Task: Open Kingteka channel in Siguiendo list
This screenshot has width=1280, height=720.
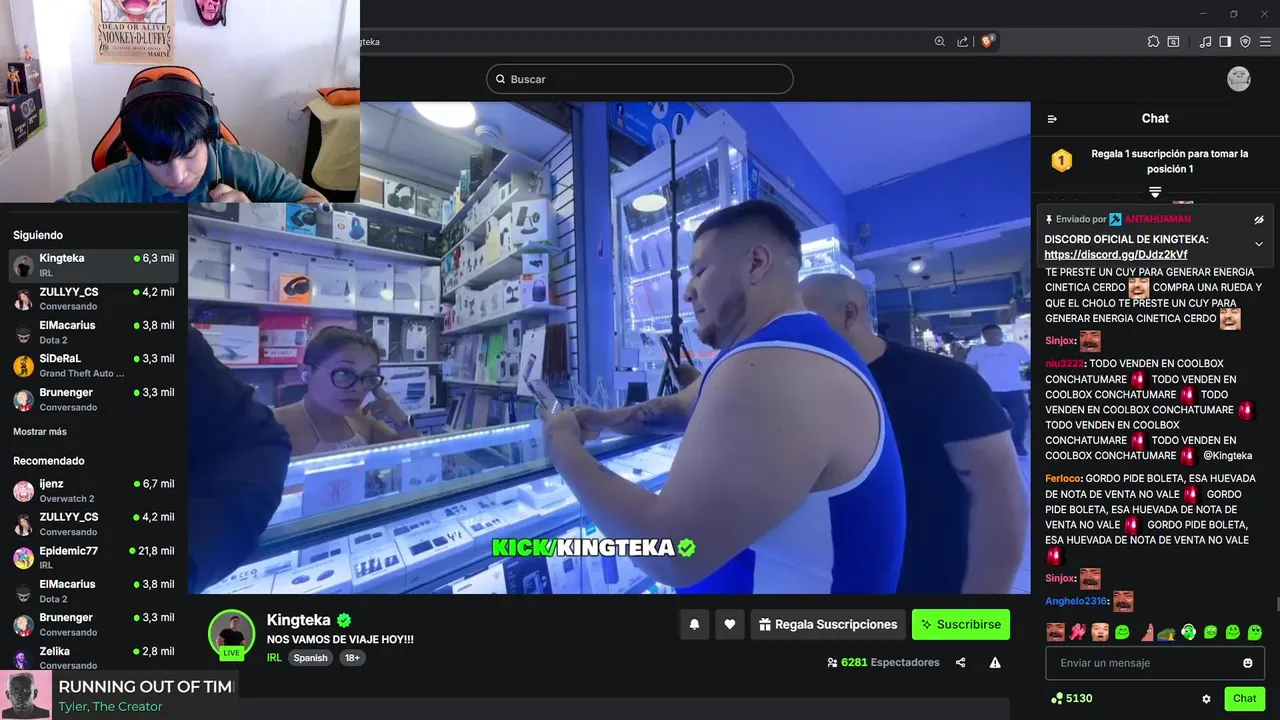Action: [x=94, y=265]
